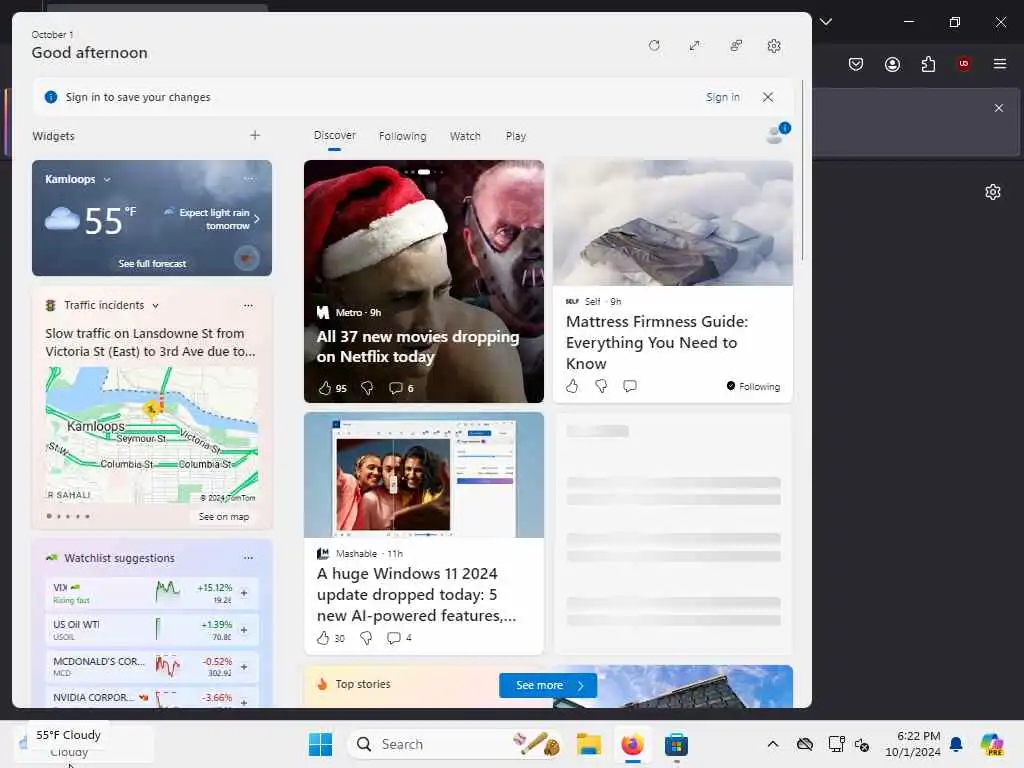The width and height of the screenshot is (1024, 768).
Task: Click the taskbar Search box
Action: [455, 744]
